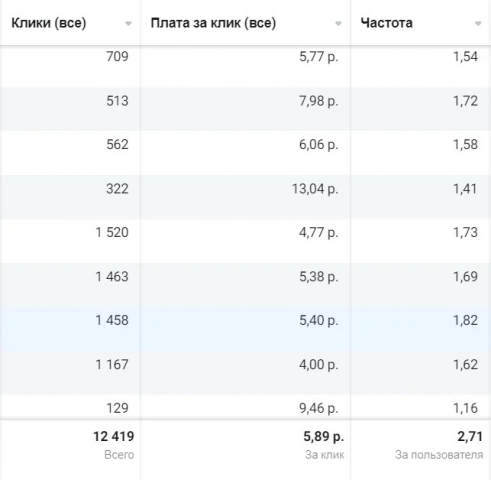Click the Всего label
This screenshot has width=491, height=480.
tap(119, 455)
